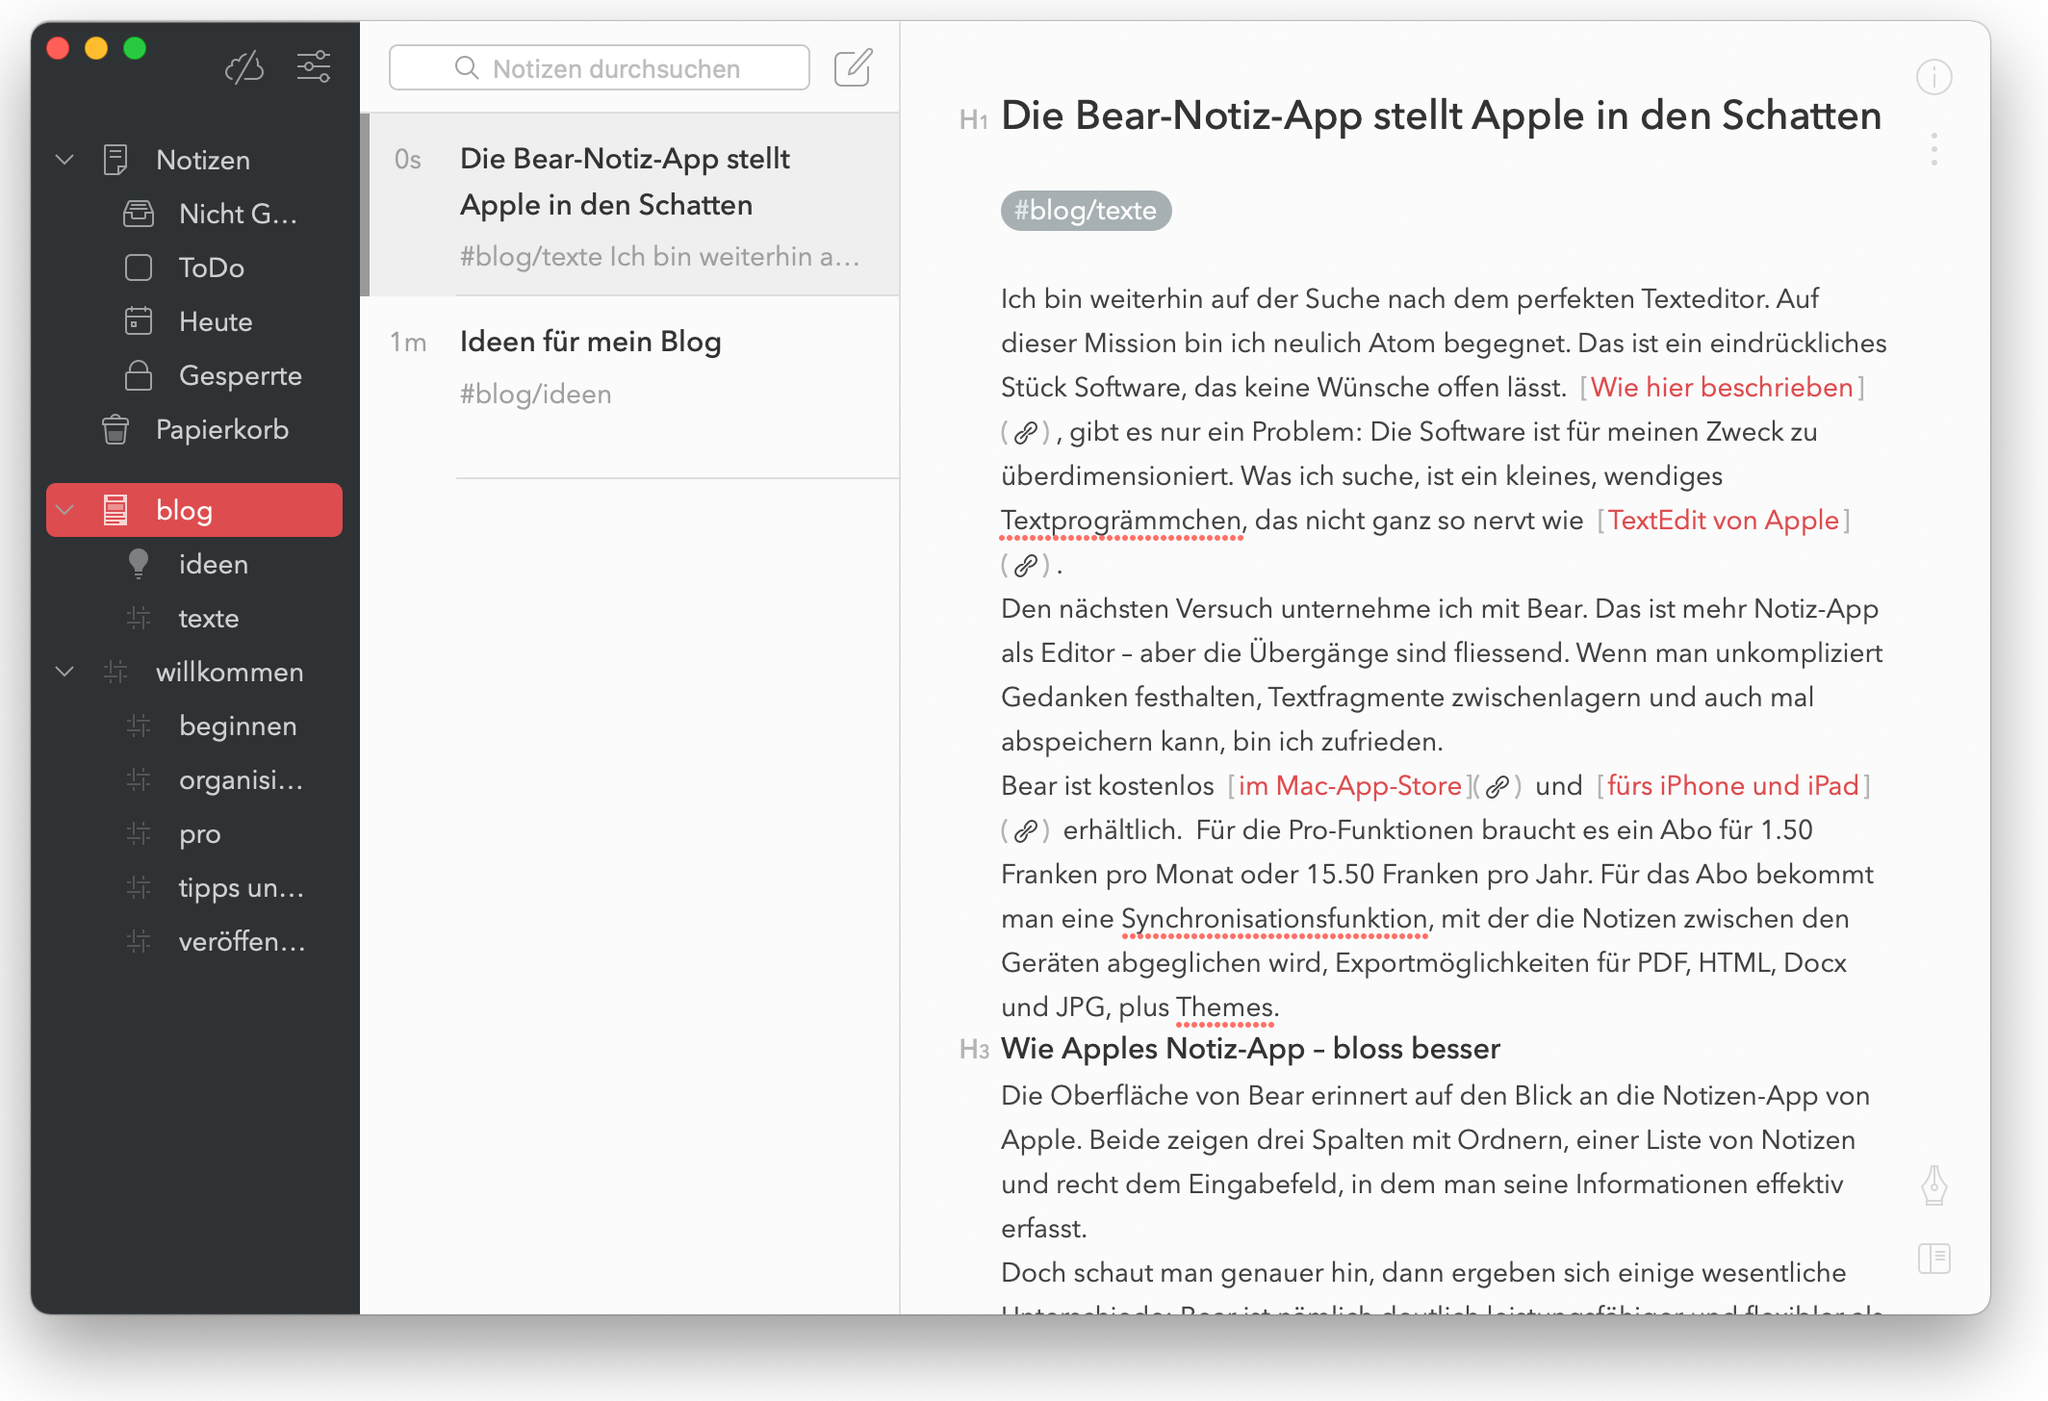2048x1401 pixels.
Task: Open link icon after Wie hier beschrieben
Action: (1025, 432)
